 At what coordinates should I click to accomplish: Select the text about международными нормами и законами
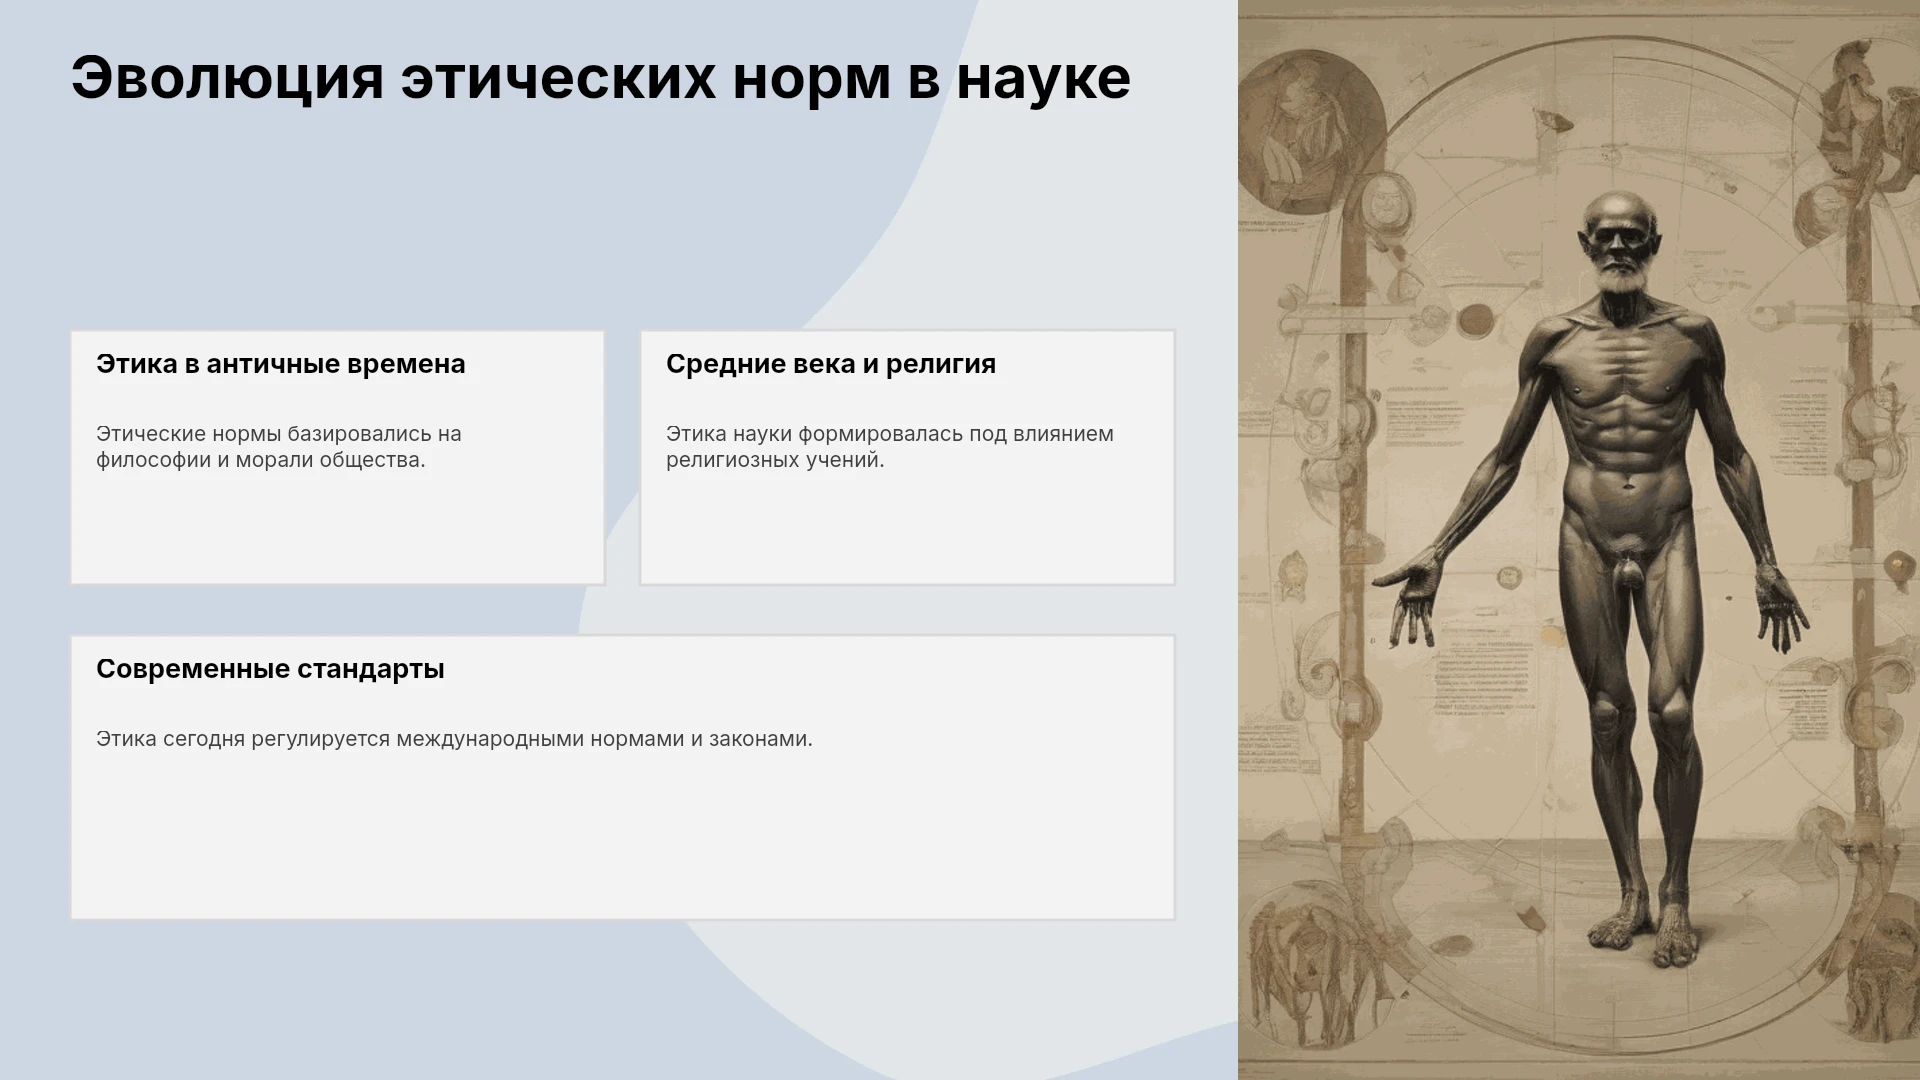click(454, 739)
